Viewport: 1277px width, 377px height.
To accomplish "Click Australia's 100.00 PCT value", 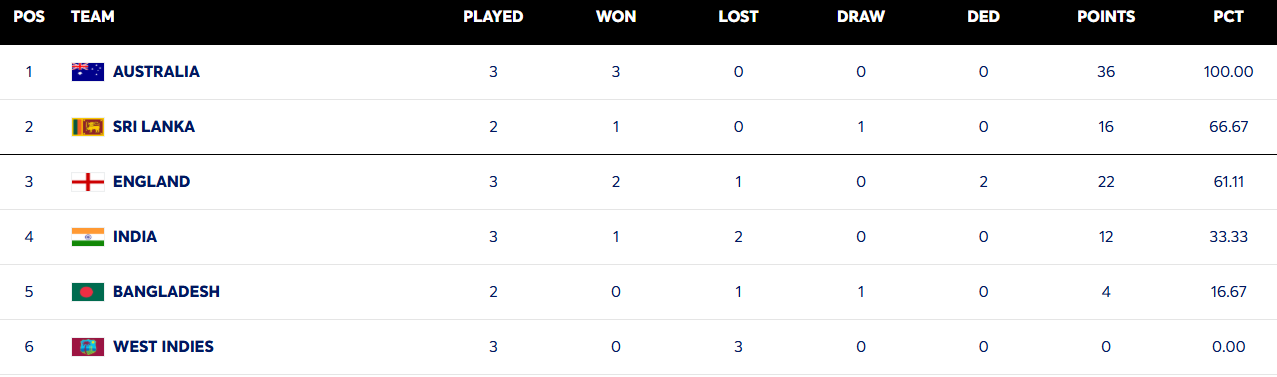I will (1229, 72).
